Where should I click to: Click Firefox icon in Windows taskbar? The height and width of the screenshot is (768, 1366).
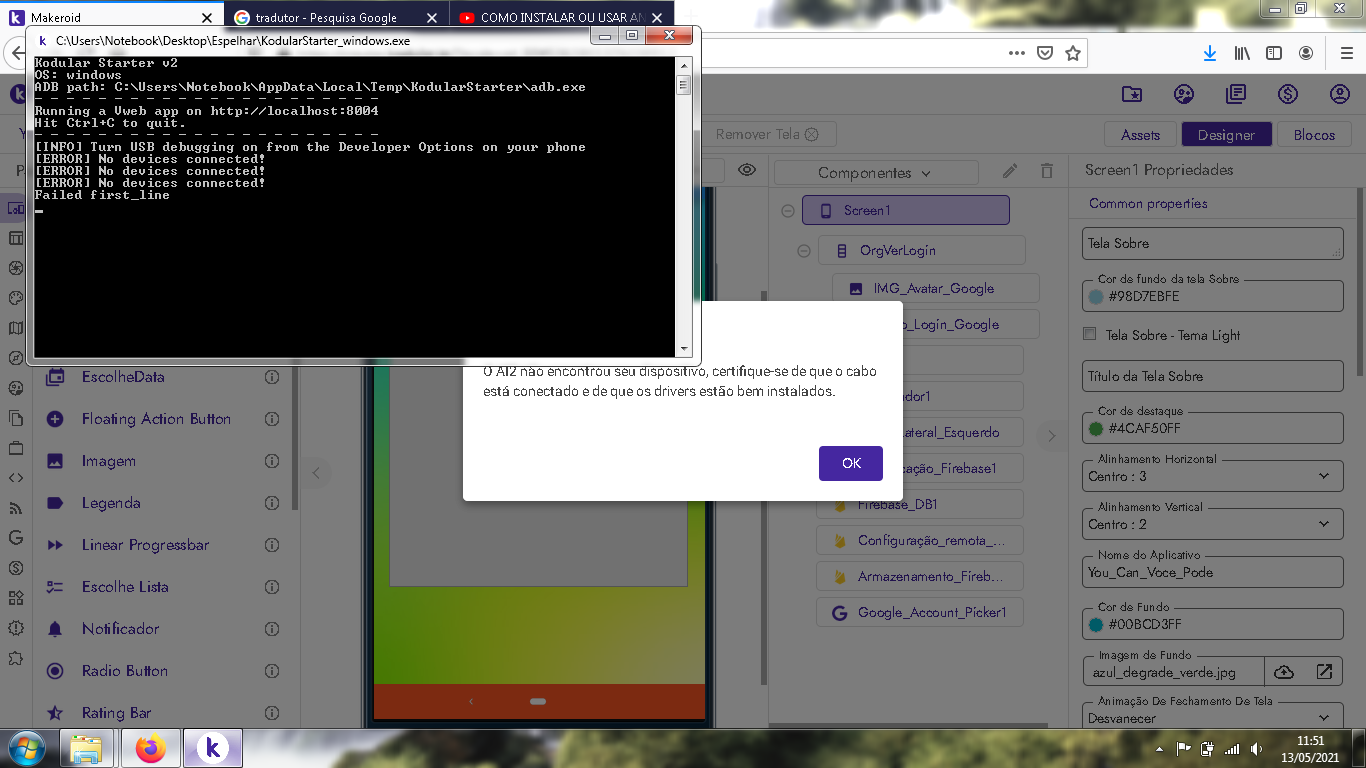click(150, 748)
